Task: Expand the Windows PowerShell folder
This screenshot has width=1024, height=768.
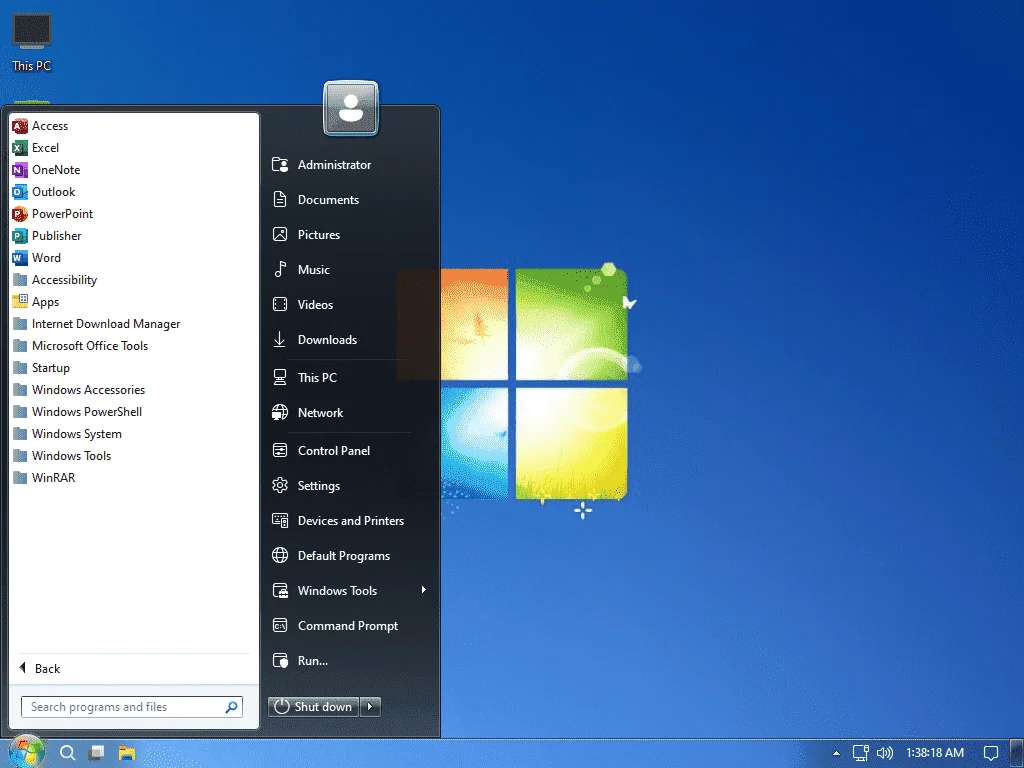Action: point(134,412)
